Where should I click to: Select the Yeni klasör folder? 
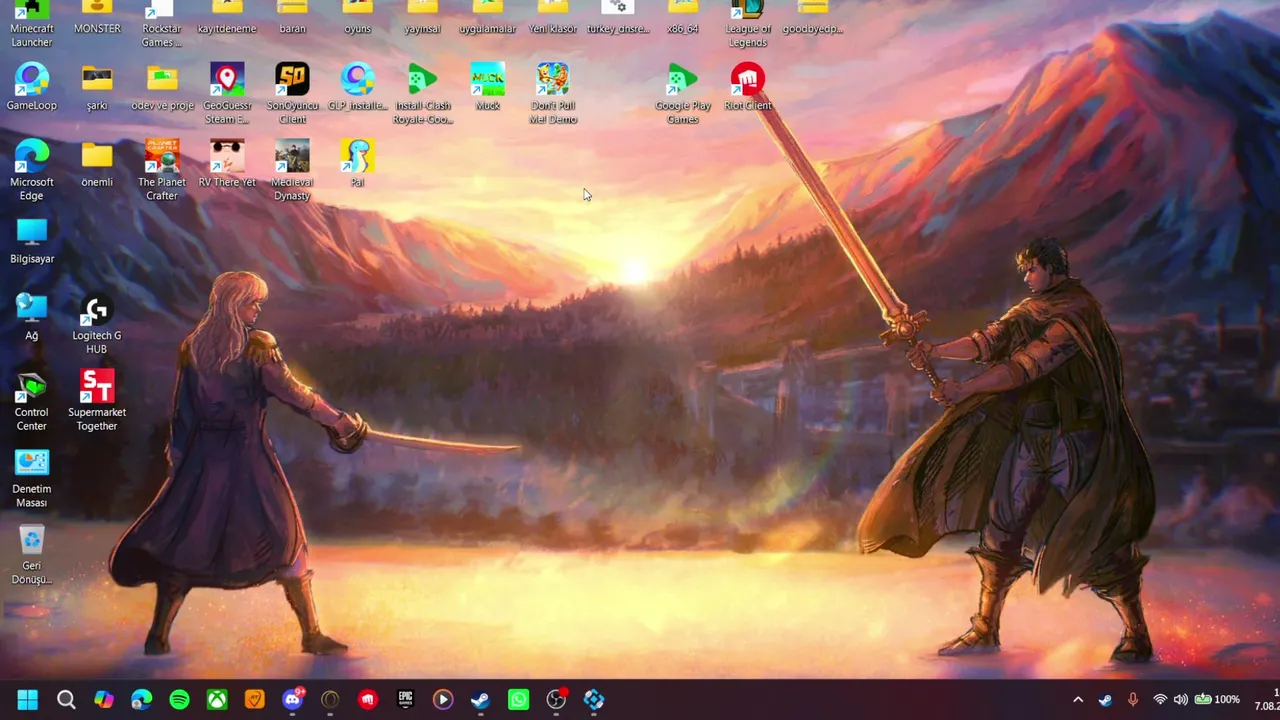pyautogui.click(x=553, y=18)
